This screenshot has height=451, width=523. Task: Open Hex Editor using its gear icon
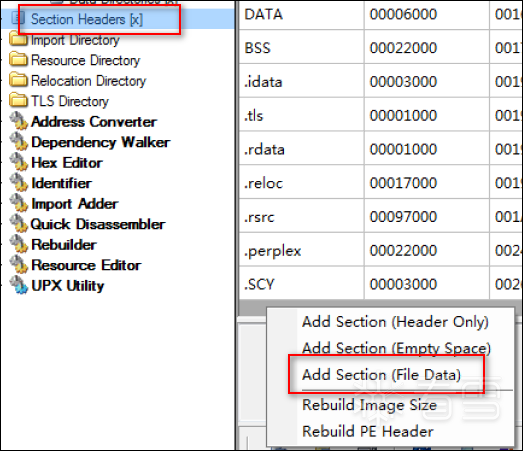tap(18, 162)
